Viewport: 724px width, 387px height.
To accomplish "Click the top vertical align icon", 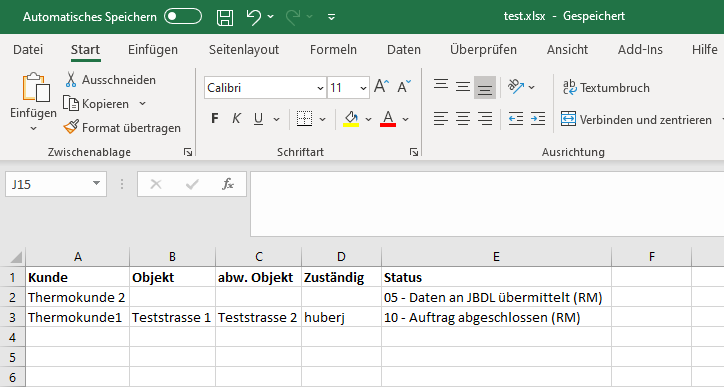I will pos(440,86).
